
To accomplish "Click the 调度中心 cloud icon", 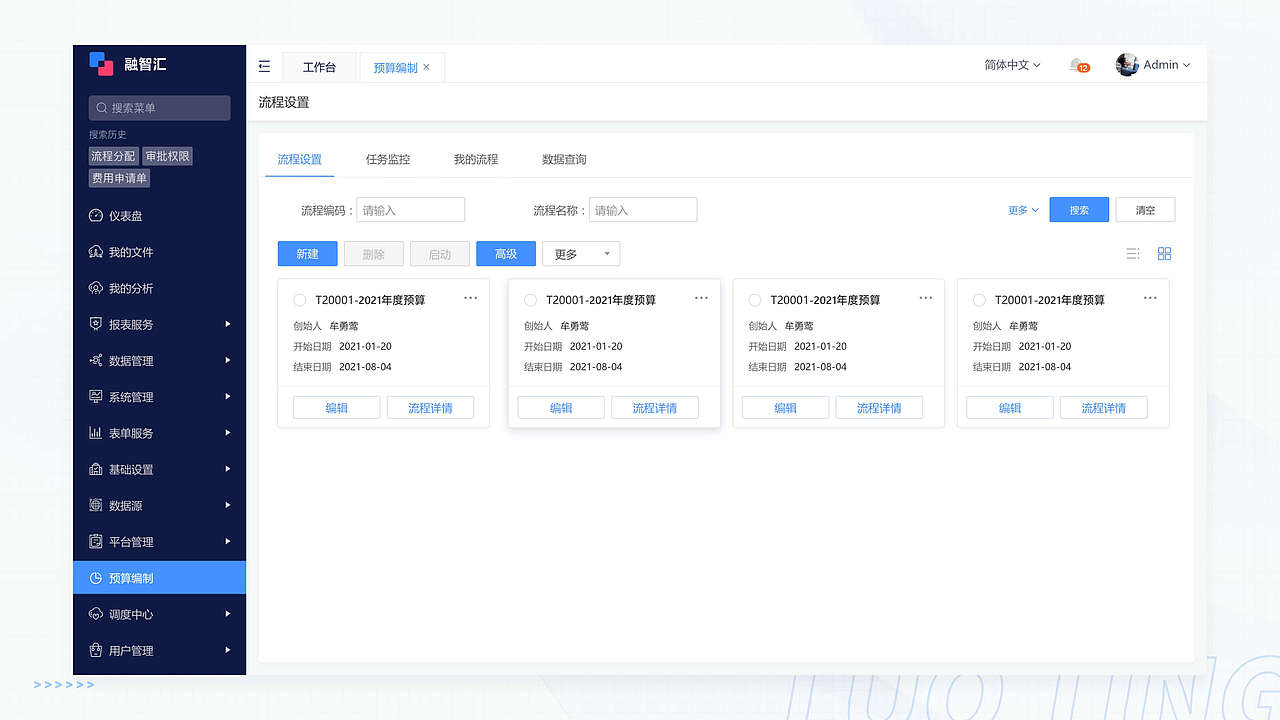I will tap(96, 614).
